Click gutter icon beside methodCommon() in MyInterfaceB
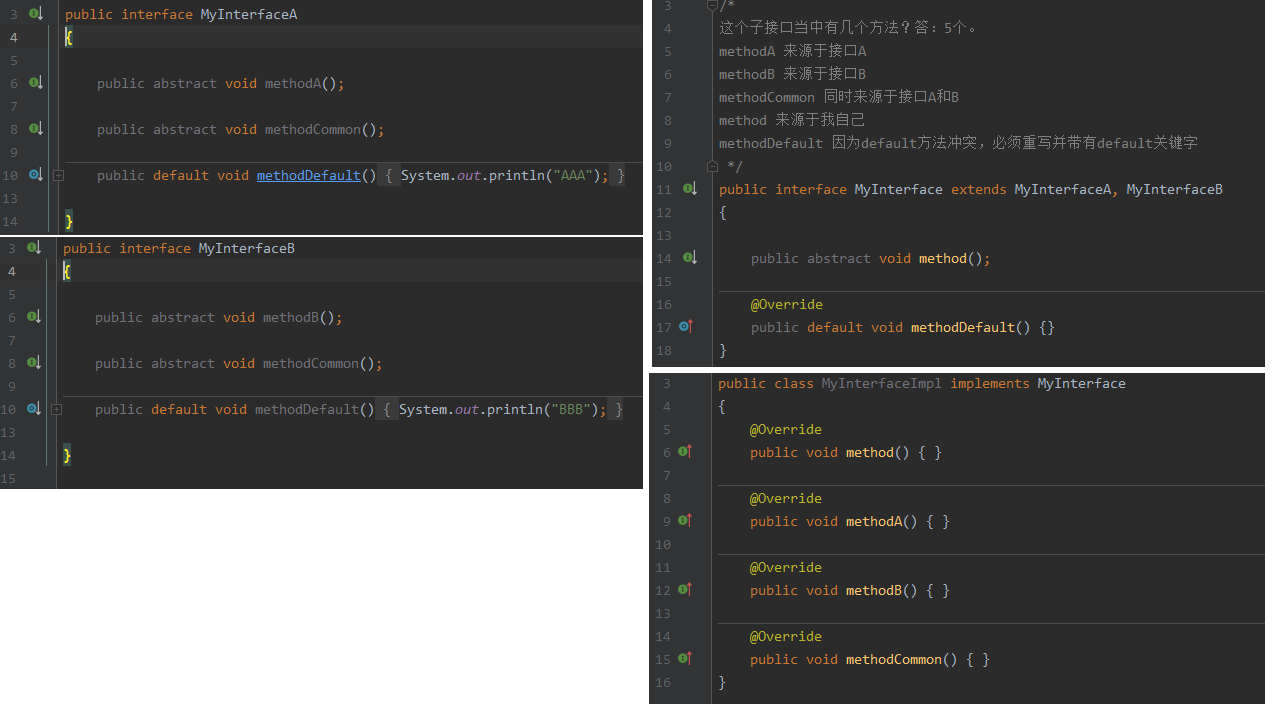This screenshot has width=1288, height=728. [35, 363]
